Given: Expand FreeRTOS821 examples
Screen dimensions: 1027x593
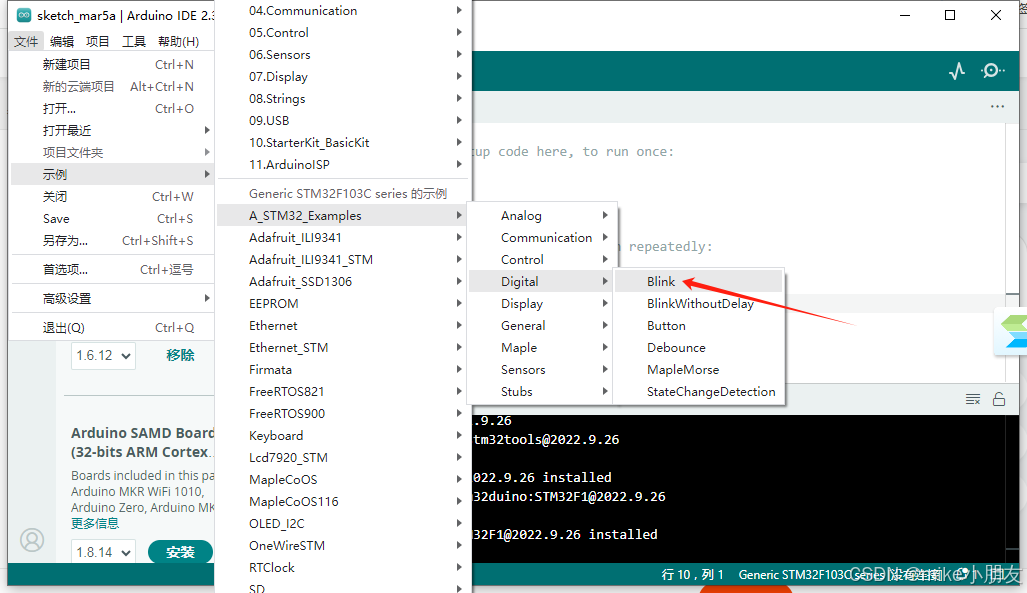Looking at the screenshot, I should (343, 391).
